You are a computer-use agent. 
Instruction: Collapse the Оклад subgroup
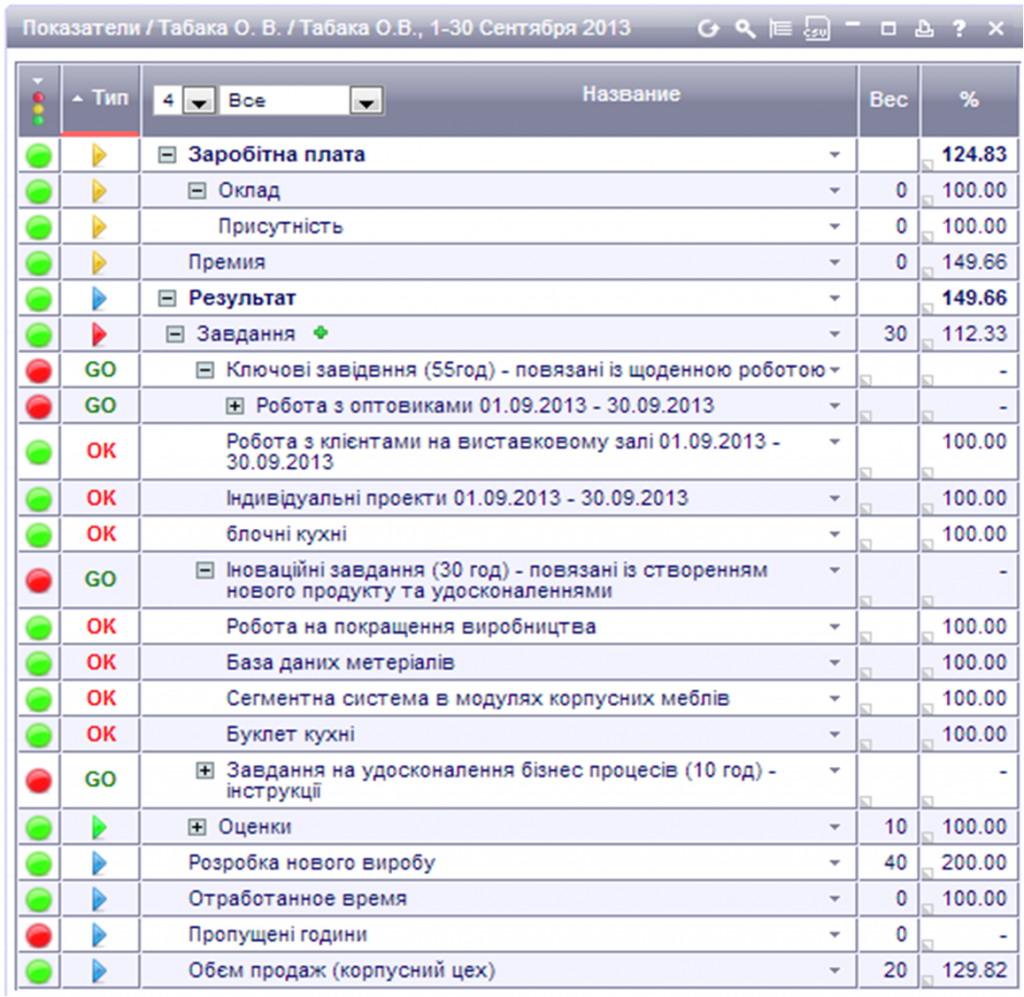[197, 191]
